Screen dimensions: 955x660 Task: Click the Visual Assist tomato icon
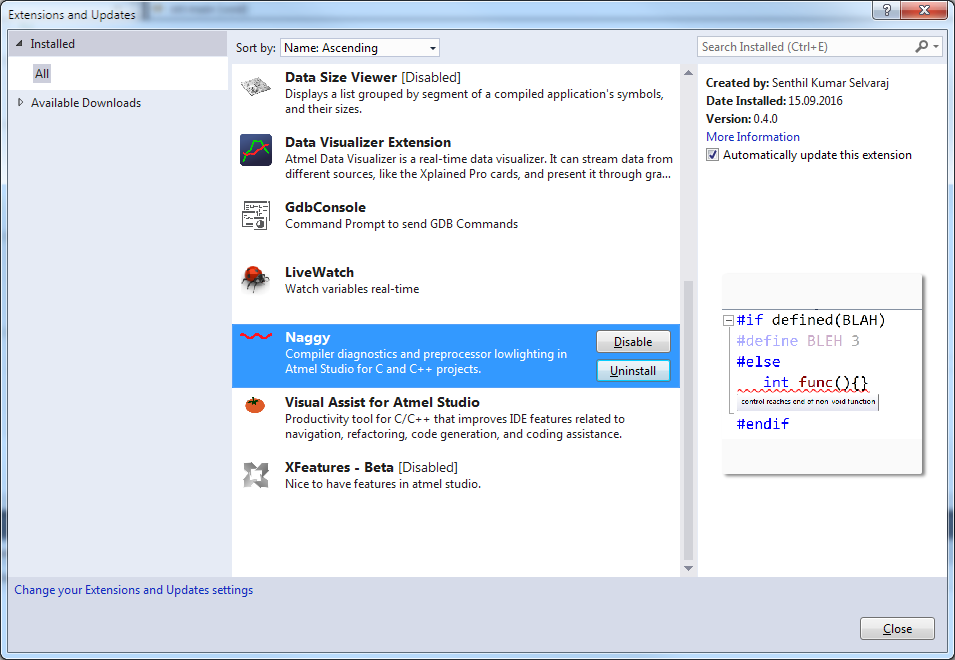click(x=255, y=404)
